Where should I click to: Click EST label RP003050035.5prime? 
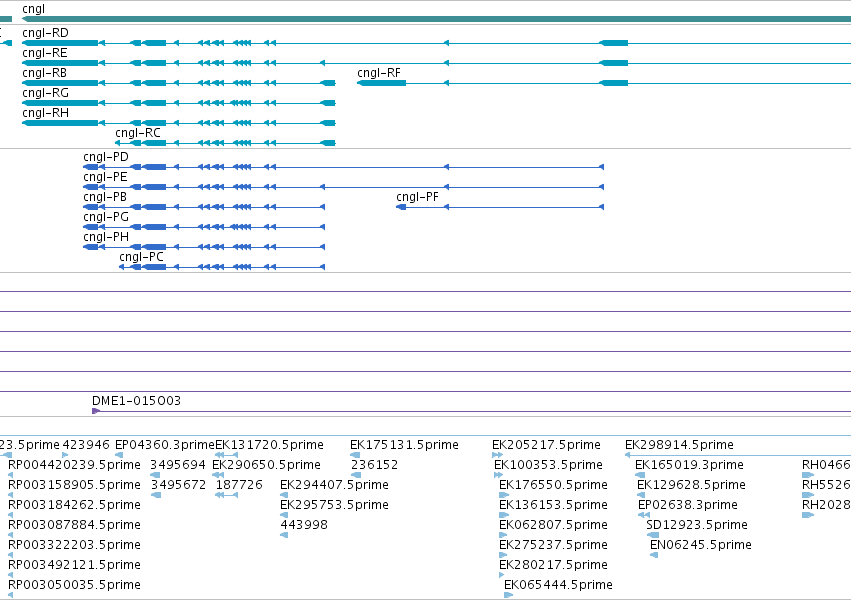coord(74,586)
